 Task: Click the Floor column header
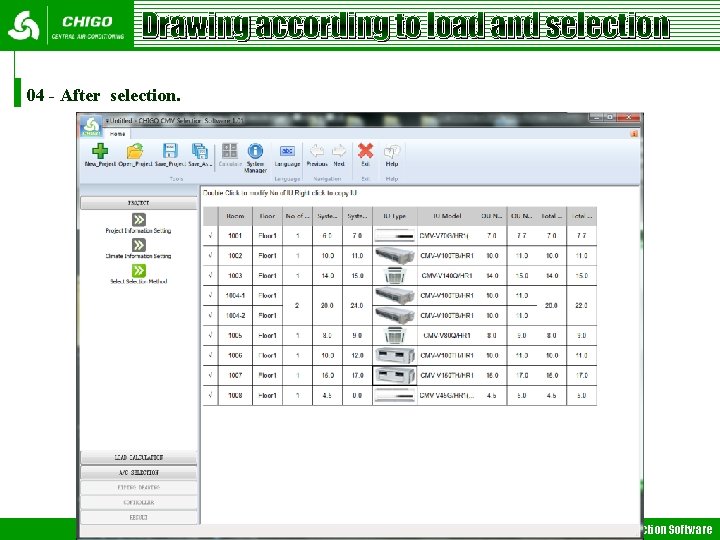coord(267,216)
